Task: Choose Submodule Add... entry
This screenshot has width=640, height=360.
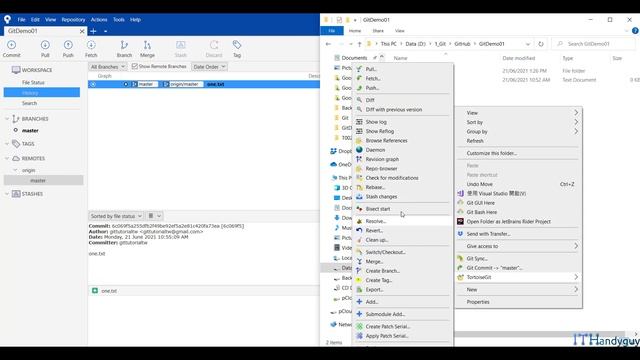Action: pyautogui.click(x=403, y=314)
